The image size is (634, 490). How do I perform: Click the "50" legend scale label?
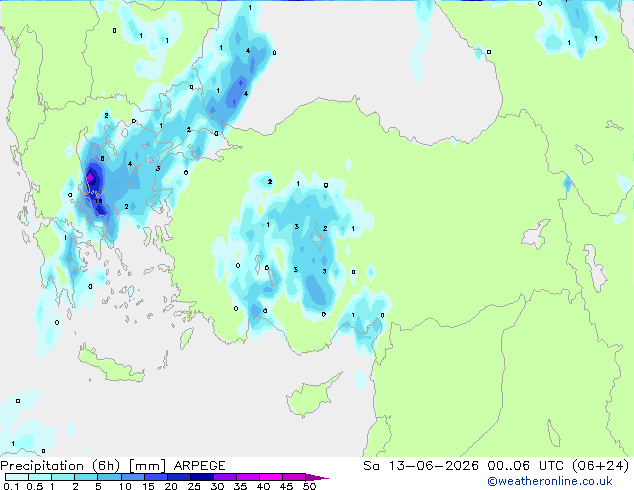[x=309, y=486]
